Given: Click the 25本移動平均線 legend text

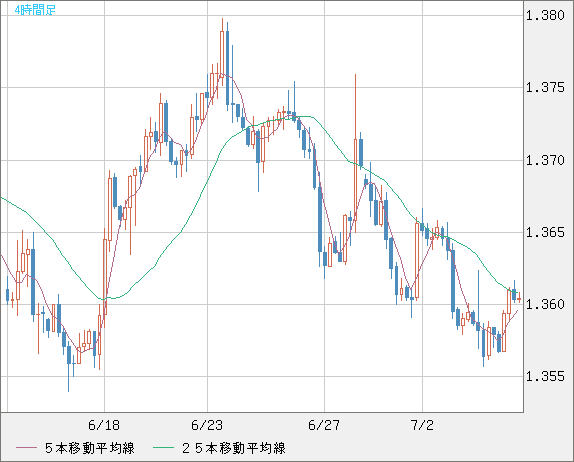Looking at the screenshot, I should 234,448.
